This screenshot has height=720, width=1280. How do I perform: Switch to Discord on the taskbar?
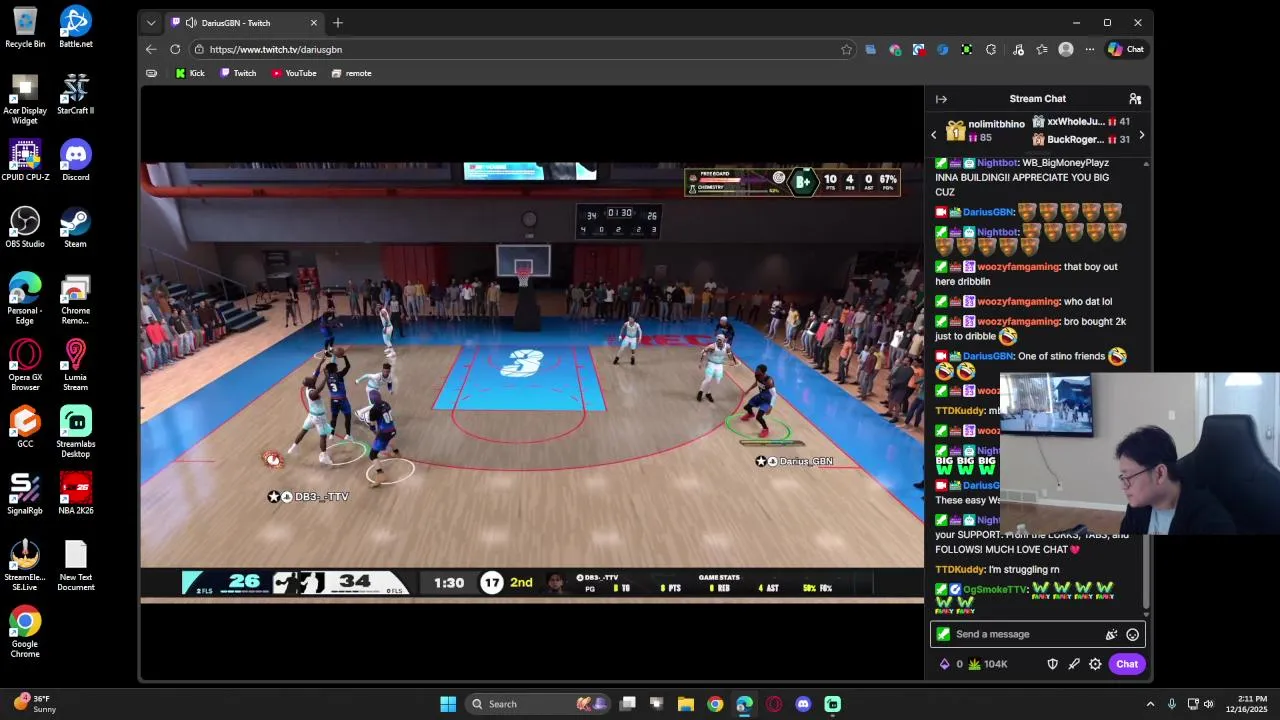pyautogui.click(x=803, y=704)
